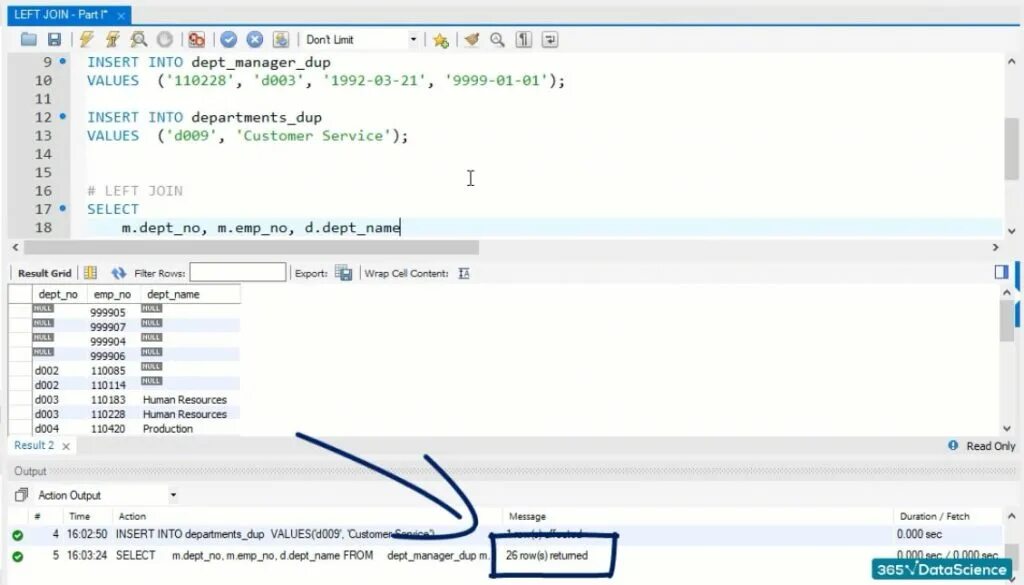Place cursor on 'Customer Service' string
1024x585 pixels.
pyautogui.click(x=313, y=136)
